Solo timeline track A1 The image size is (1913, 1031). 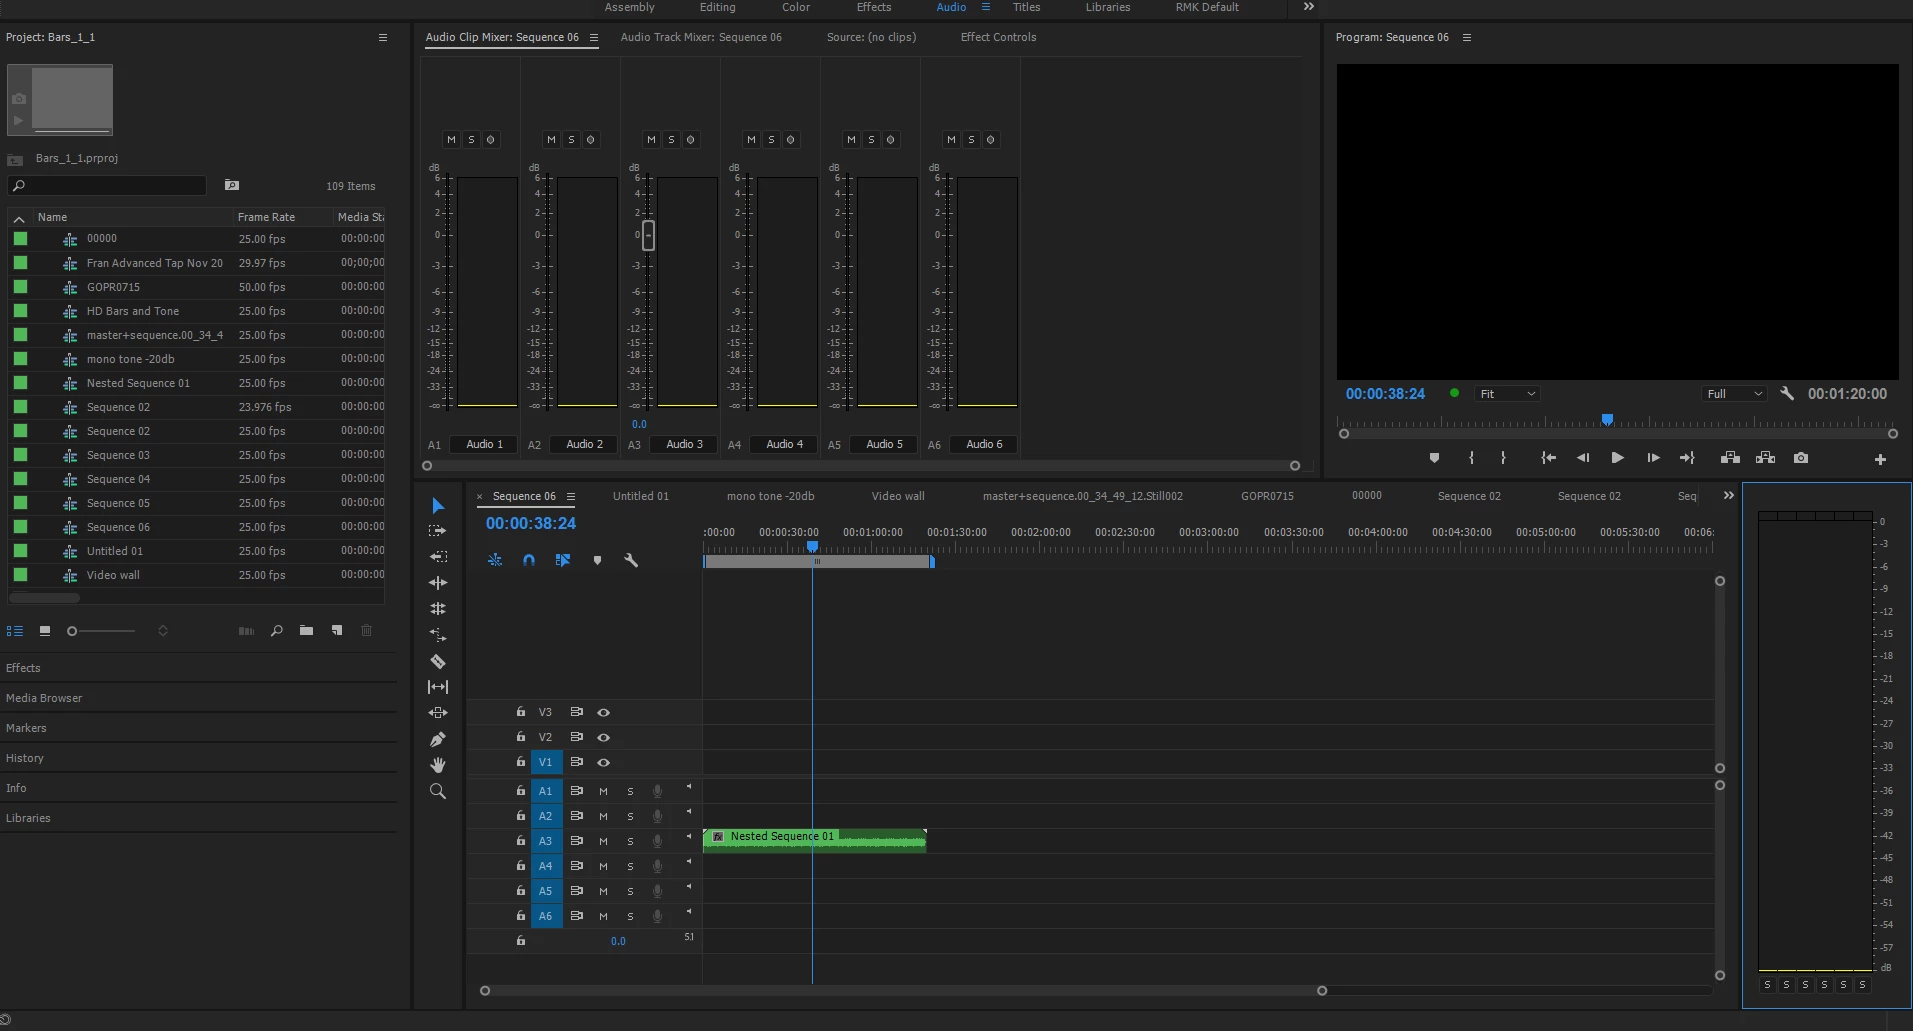tap(630, 791)
